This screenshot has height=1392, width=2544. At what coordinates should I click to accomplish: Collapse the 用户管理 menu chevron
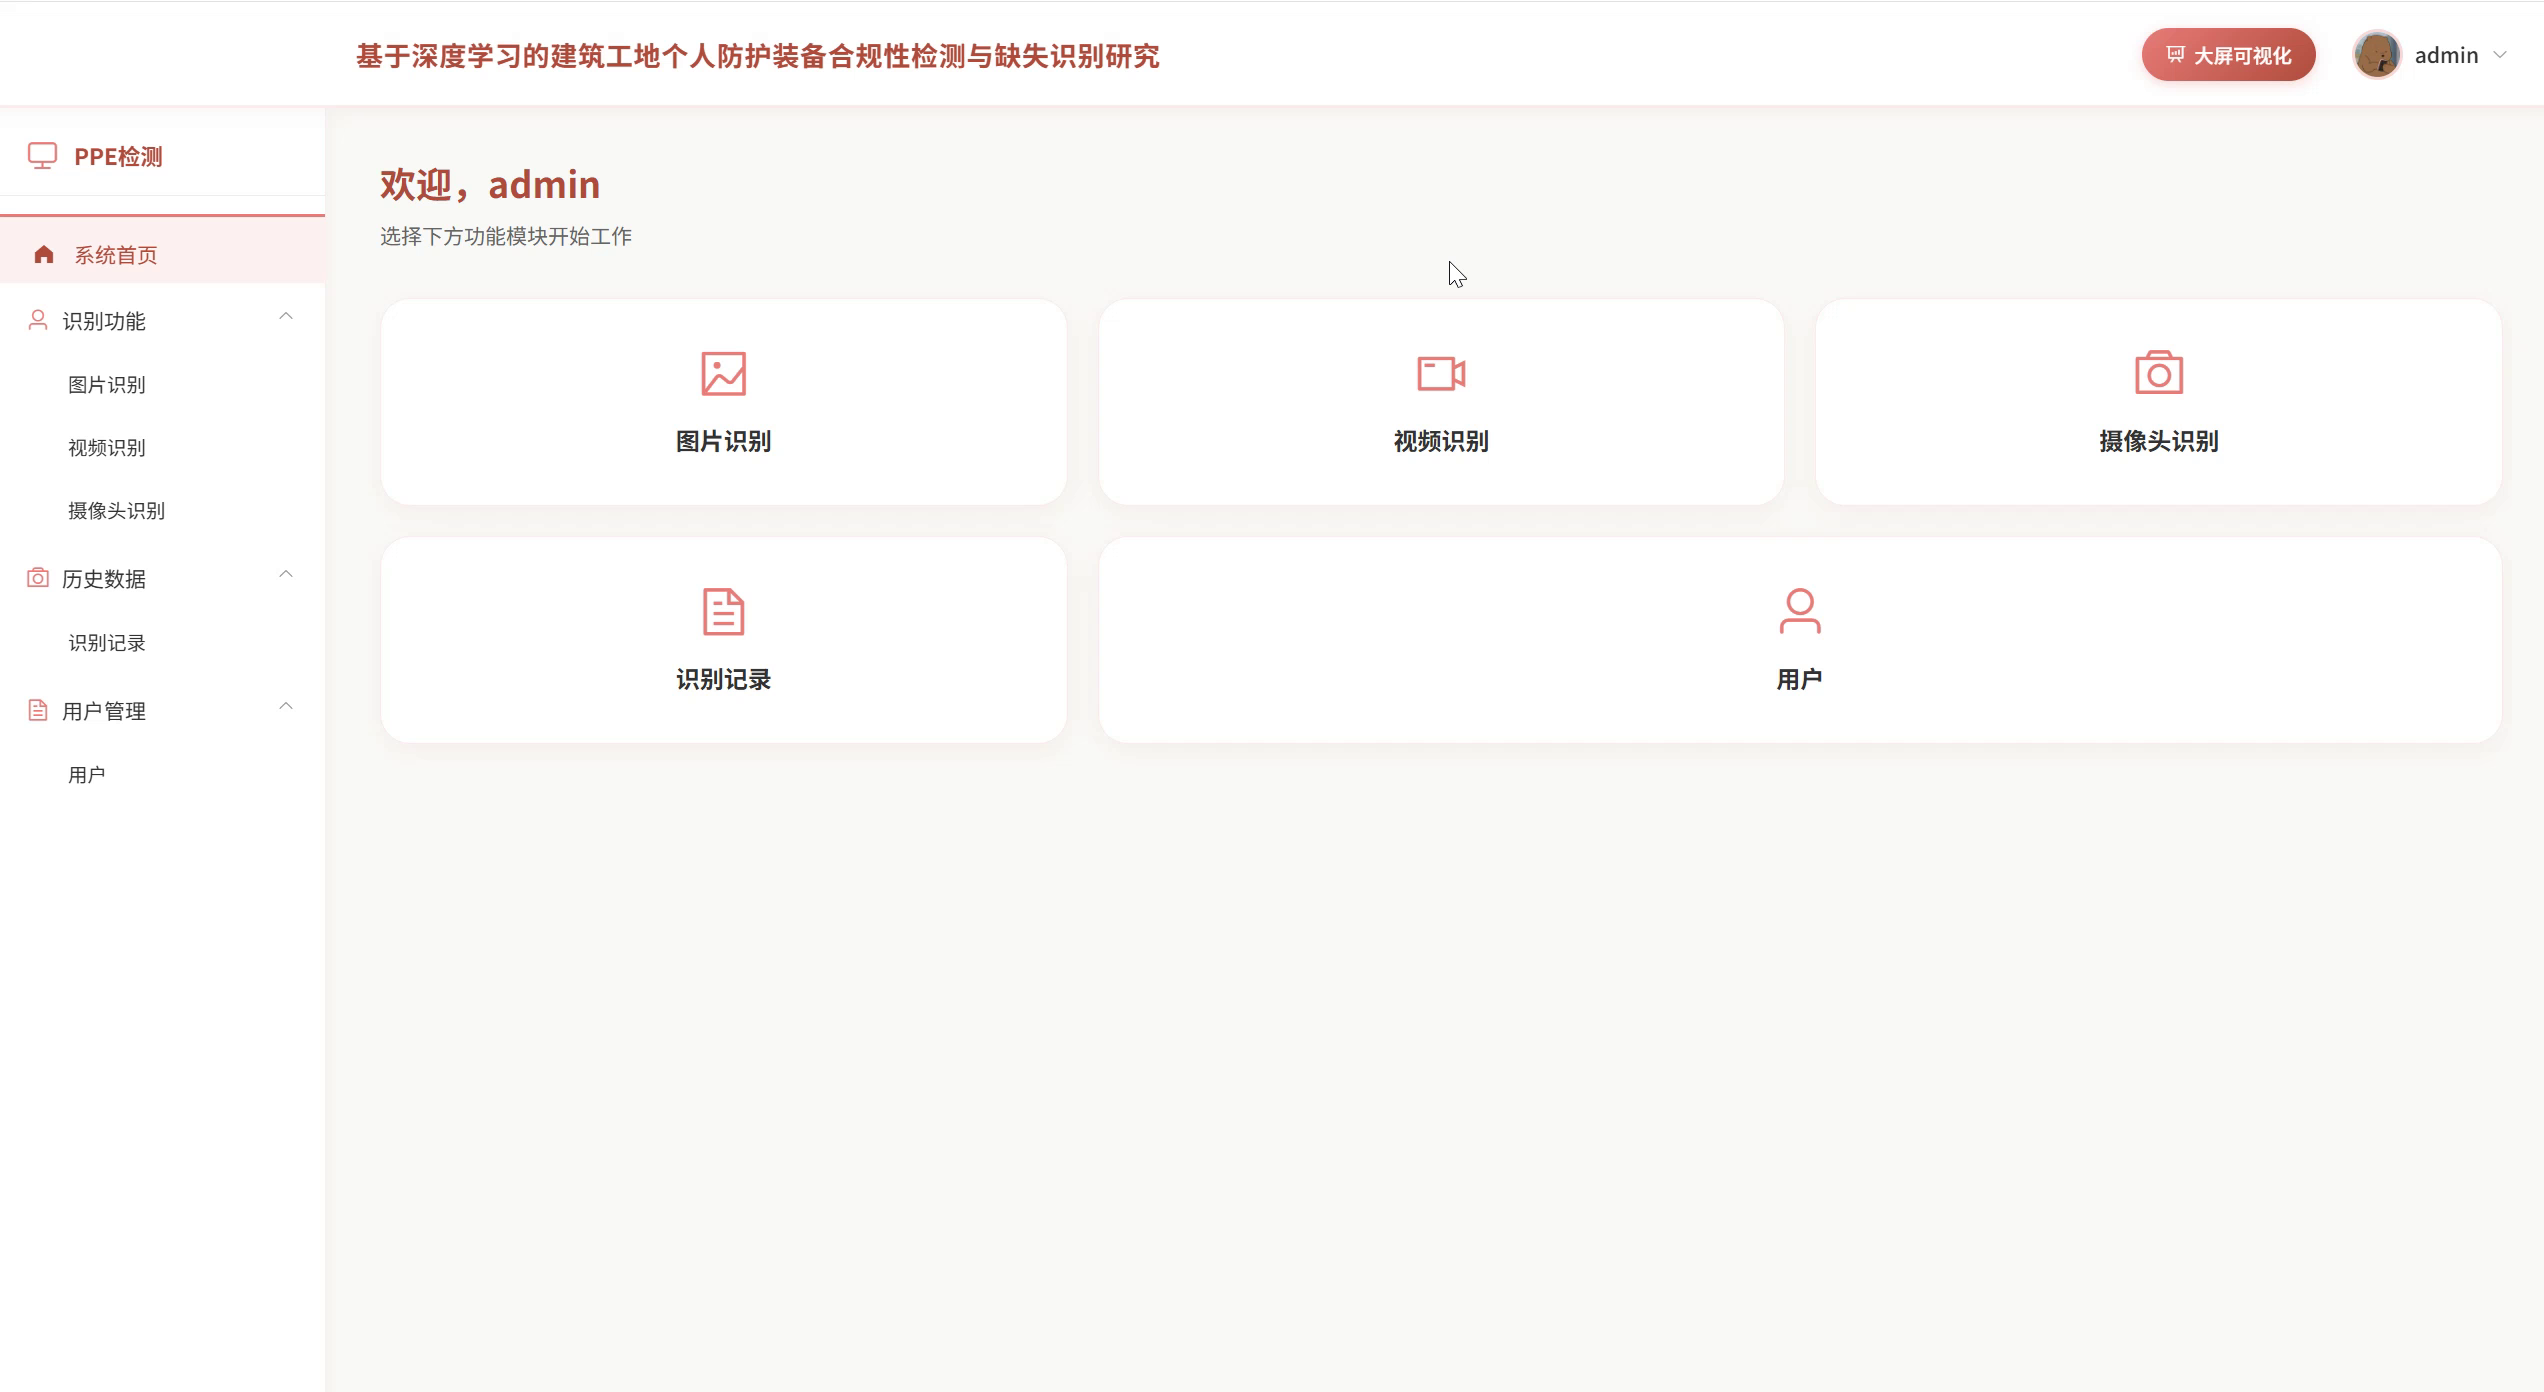[x=286, y=707]
